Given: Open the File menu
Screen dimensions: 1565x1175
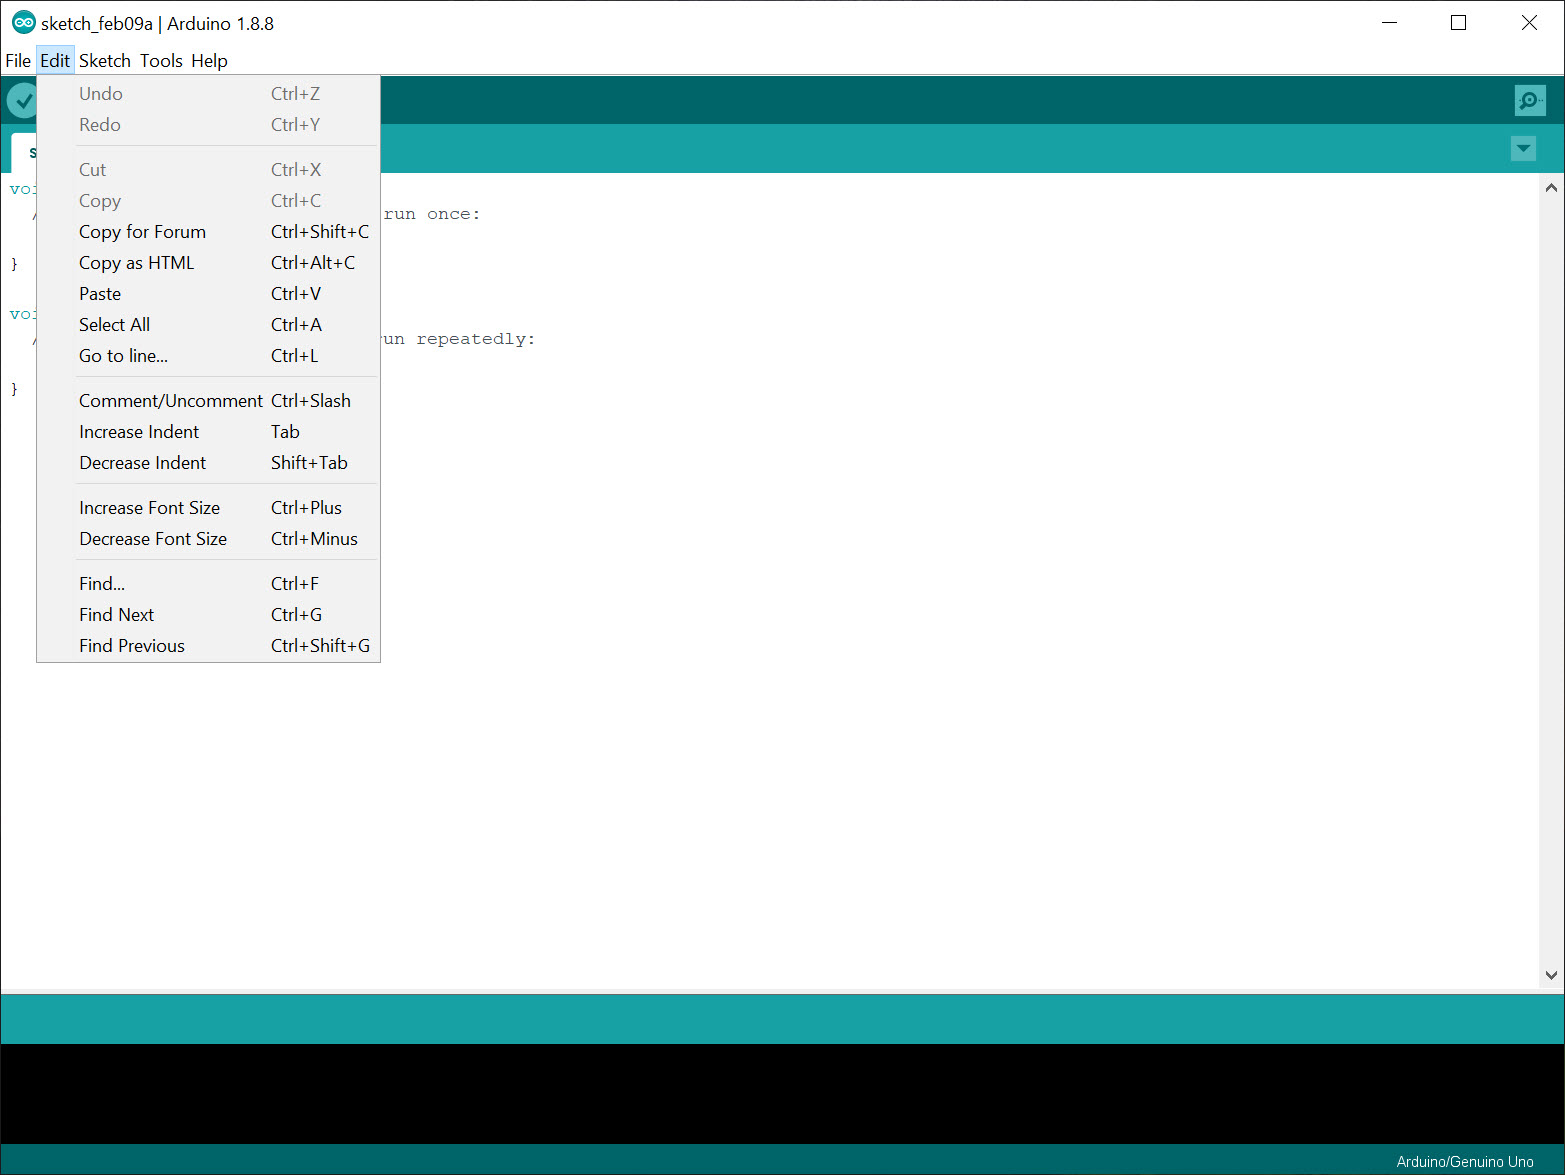Looking at the screenshot, I should 18,61.
